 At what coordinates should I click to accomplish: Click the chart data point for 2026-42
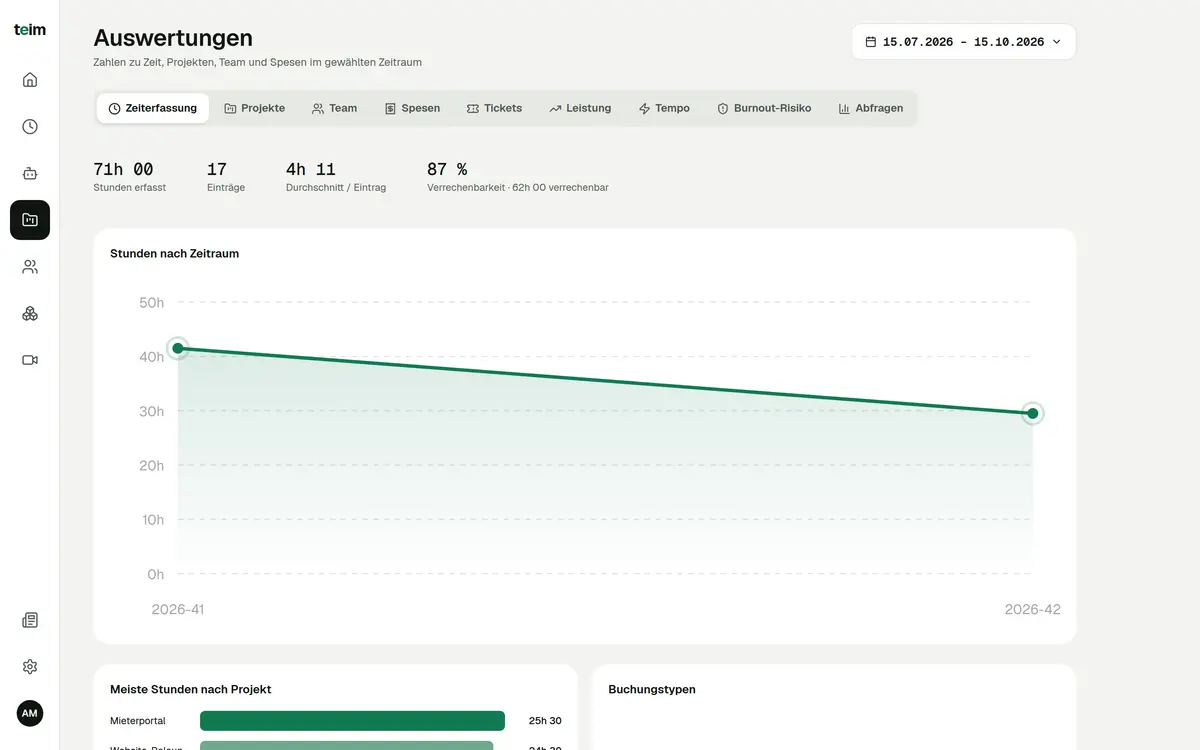point(1033,413)
